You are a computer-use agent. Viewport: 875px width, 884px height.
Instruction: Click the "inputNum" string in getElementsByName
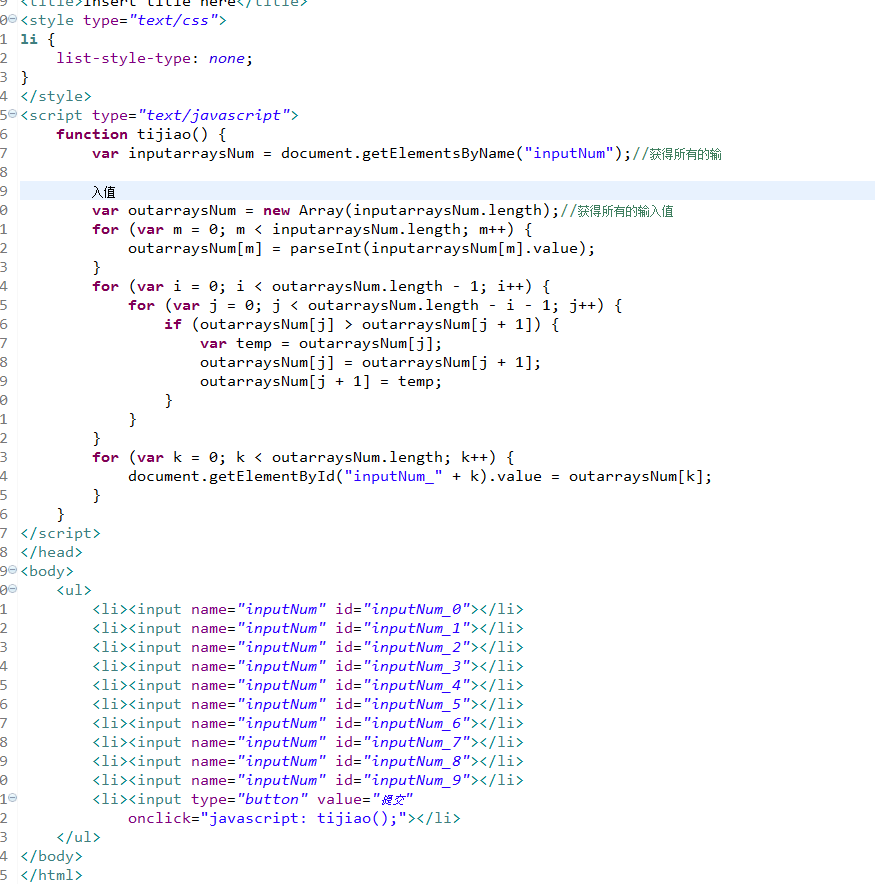point(569,153)
